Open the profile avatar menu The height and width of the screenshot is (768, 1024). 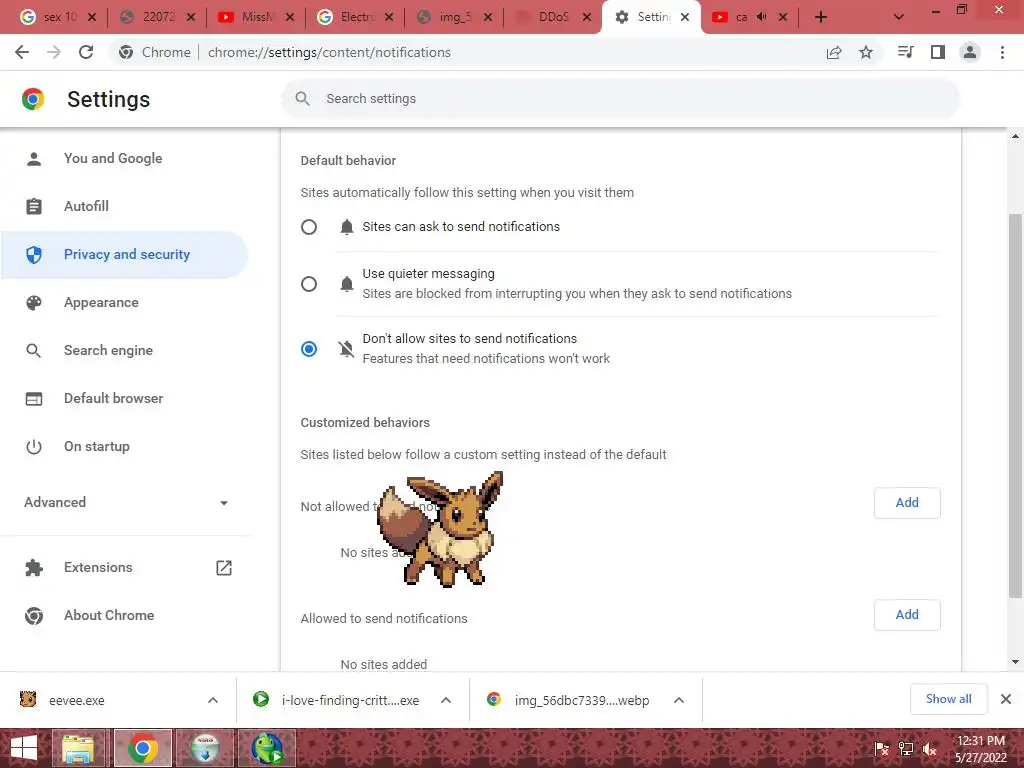(970, 52)
